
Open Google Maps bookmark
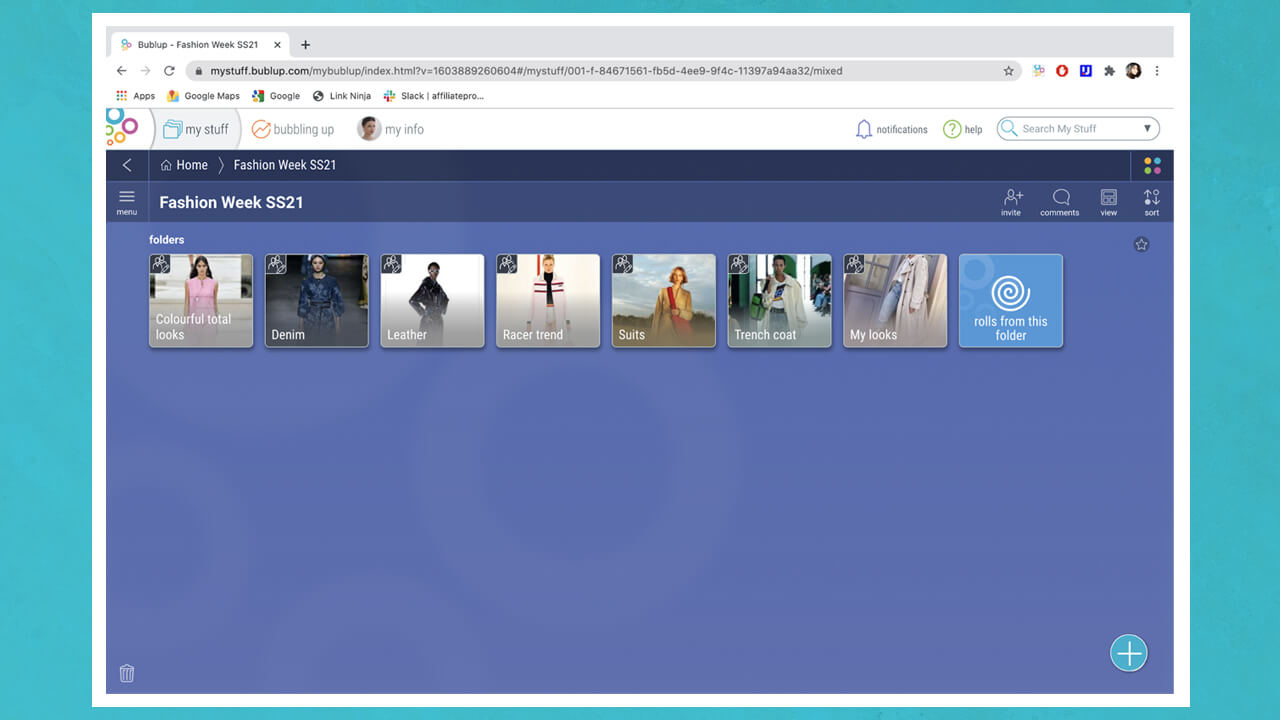pyautogui.click(x=204, y=96)
